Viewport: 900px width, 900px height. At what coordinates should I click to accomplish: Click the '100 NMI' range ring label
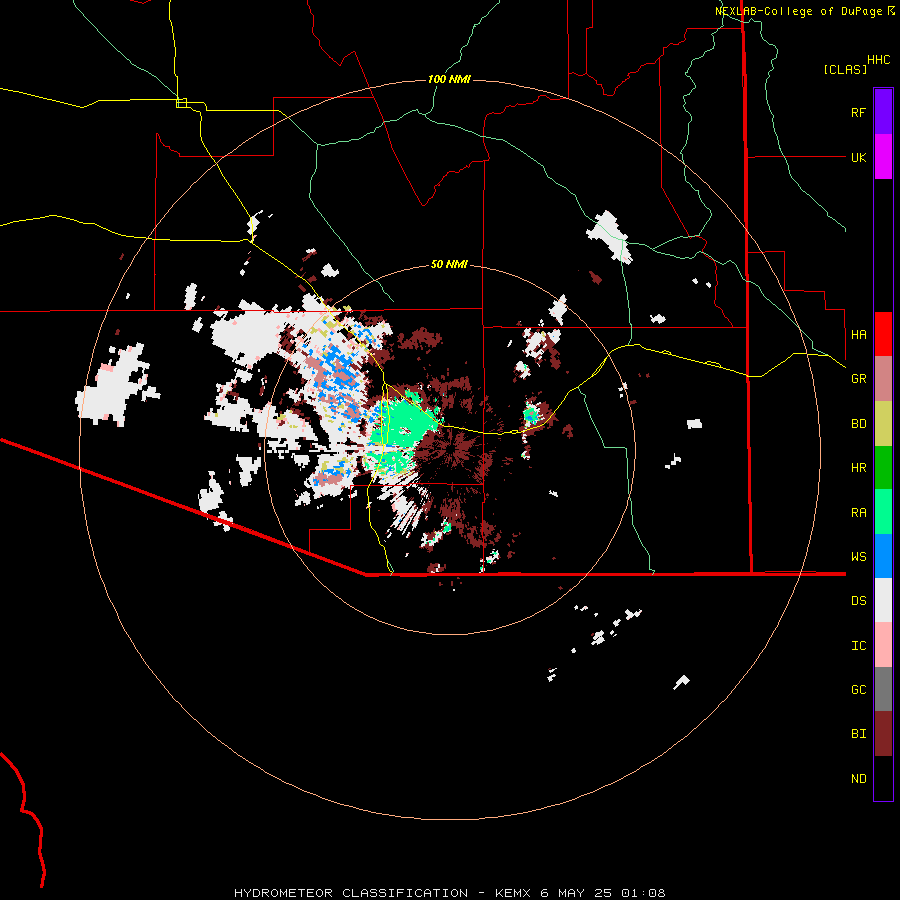(449, 79)
